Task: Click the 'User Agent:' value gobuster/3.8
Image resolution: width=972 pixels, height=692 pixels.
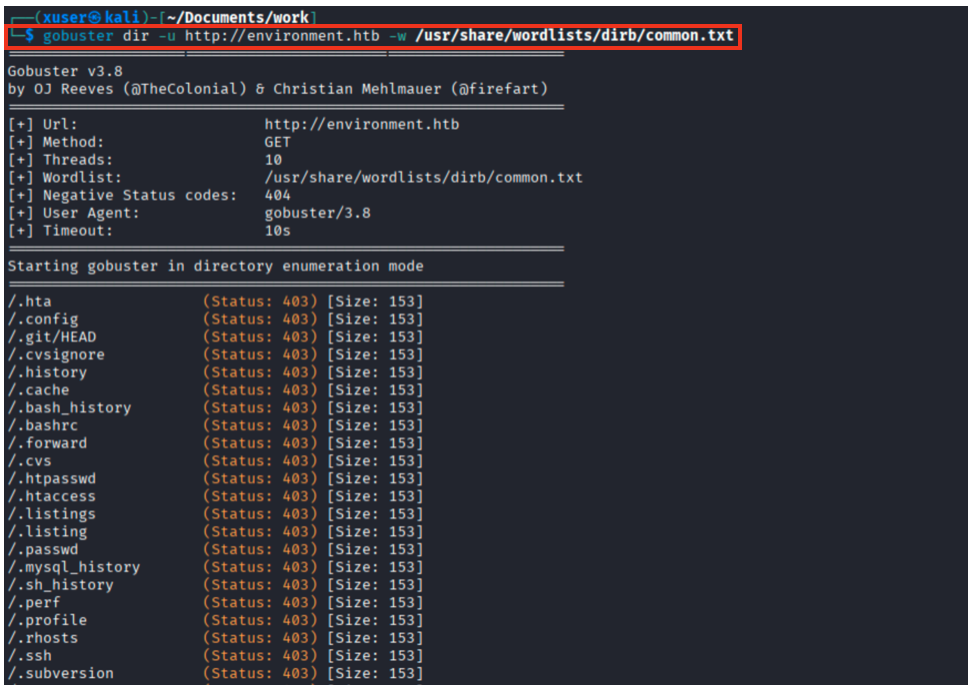Action: click(317, 213)
